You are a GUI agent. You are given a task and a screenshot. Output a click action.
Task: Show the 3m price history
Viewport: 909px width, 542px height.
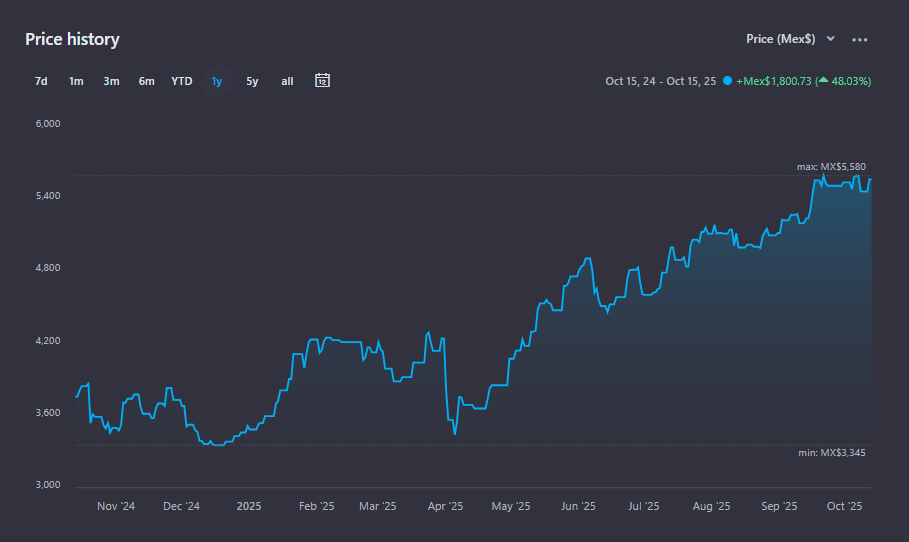(x=111, y=81)
